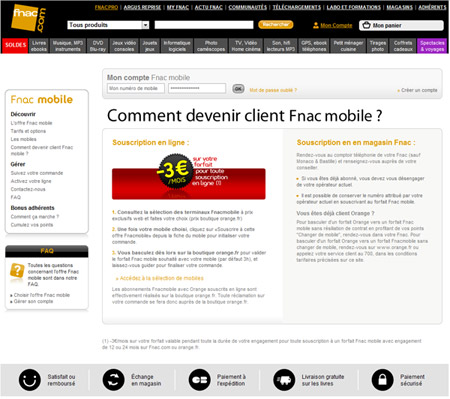The width and height of the screenshot is (450, 399).
Task: Click the Paiement sécurisé padlock icon
Action: click(x=382, y=380)
